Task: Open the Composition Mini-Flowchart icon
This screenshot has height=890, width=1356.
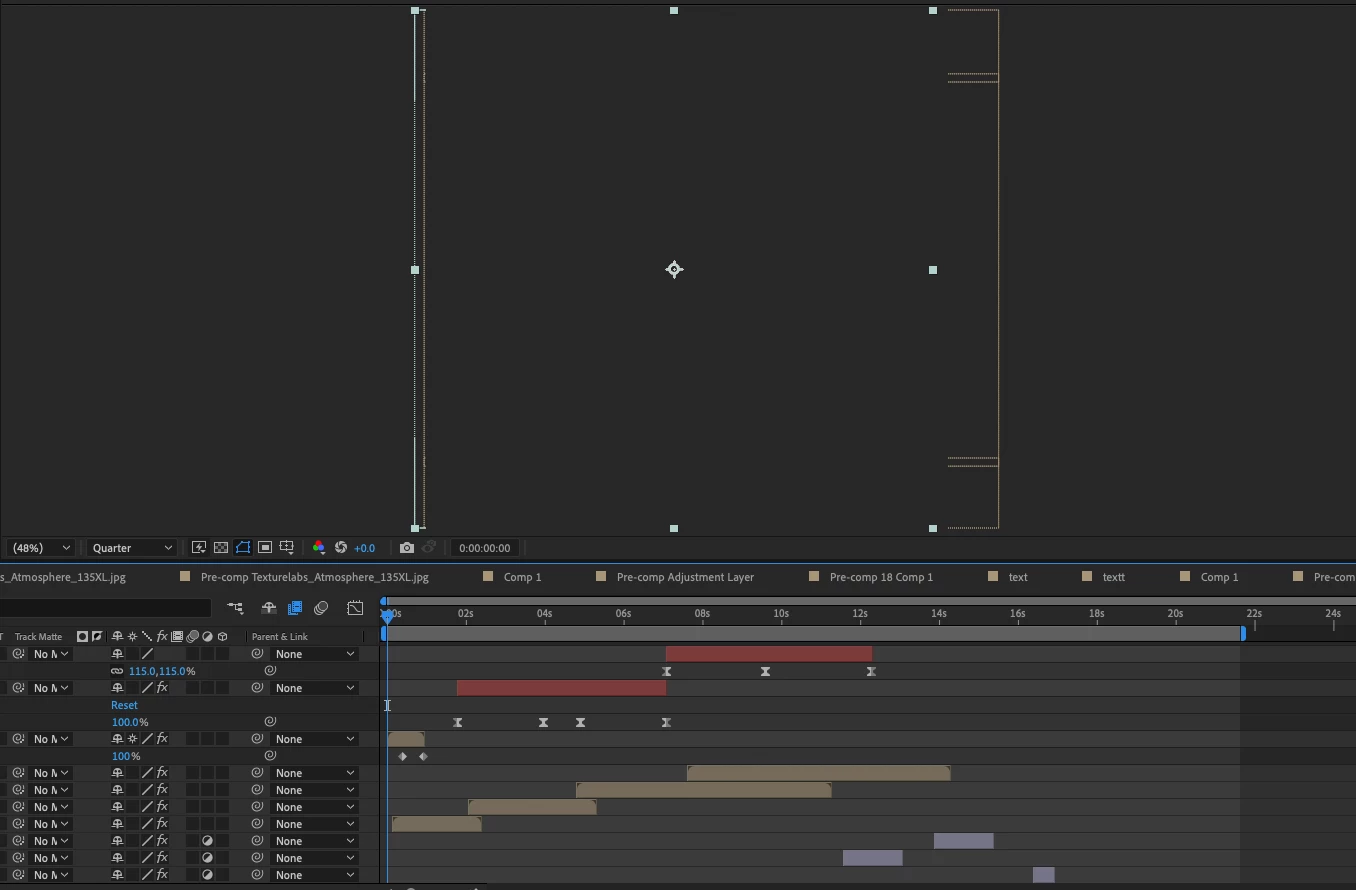Action: (x=235, y=608)
